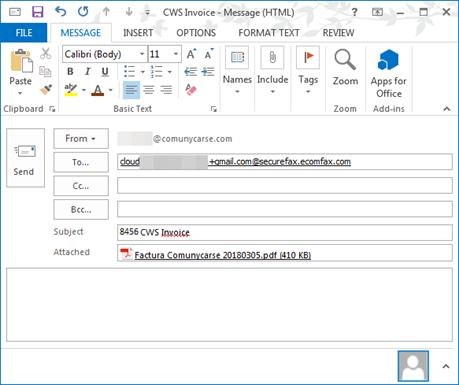Image resolution: width=459 pixels, height=385 pixels.
Task: Open Clipboard pane launcher
Action: pyautogui.click(x=52, y=109)
